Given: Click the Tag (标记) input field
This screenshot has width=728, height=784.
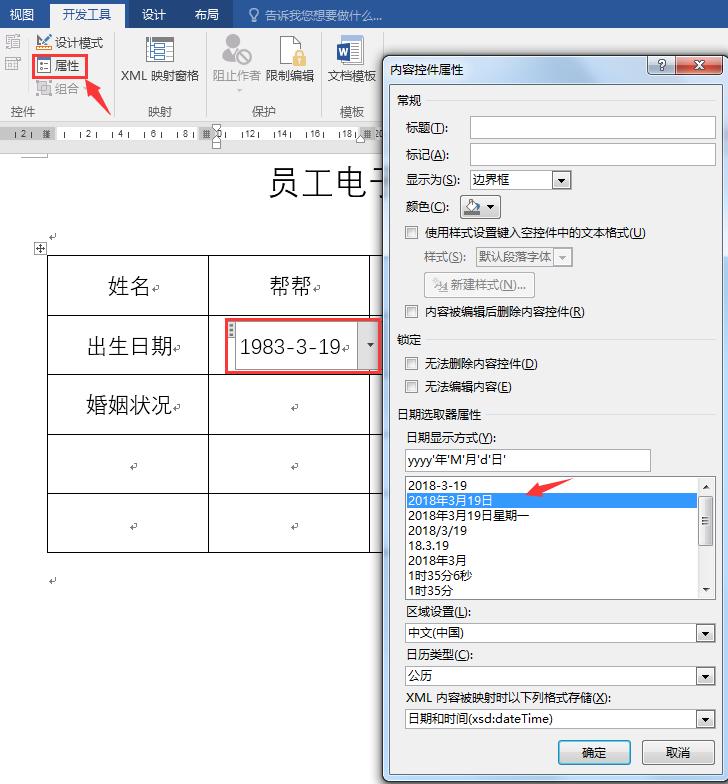Looking at the screenshot, I should pos(592,154).
